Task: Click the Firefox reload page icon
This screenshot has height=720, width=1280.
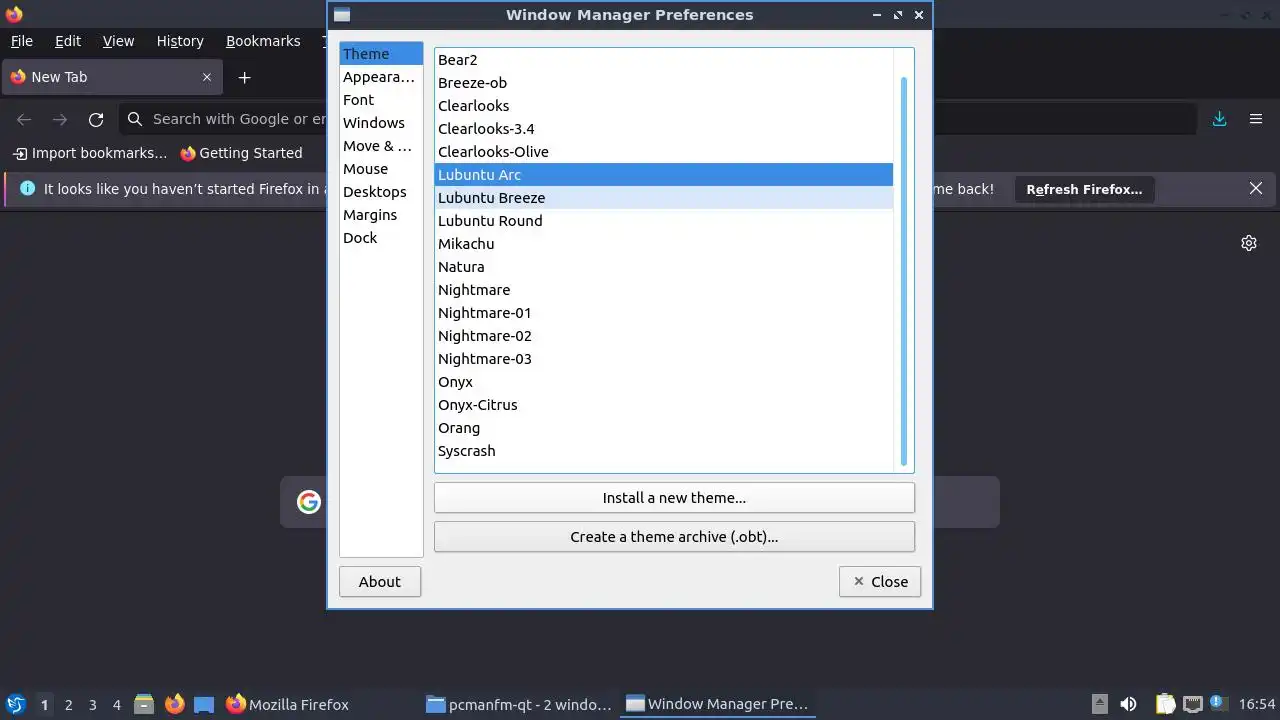Action: 96,119
